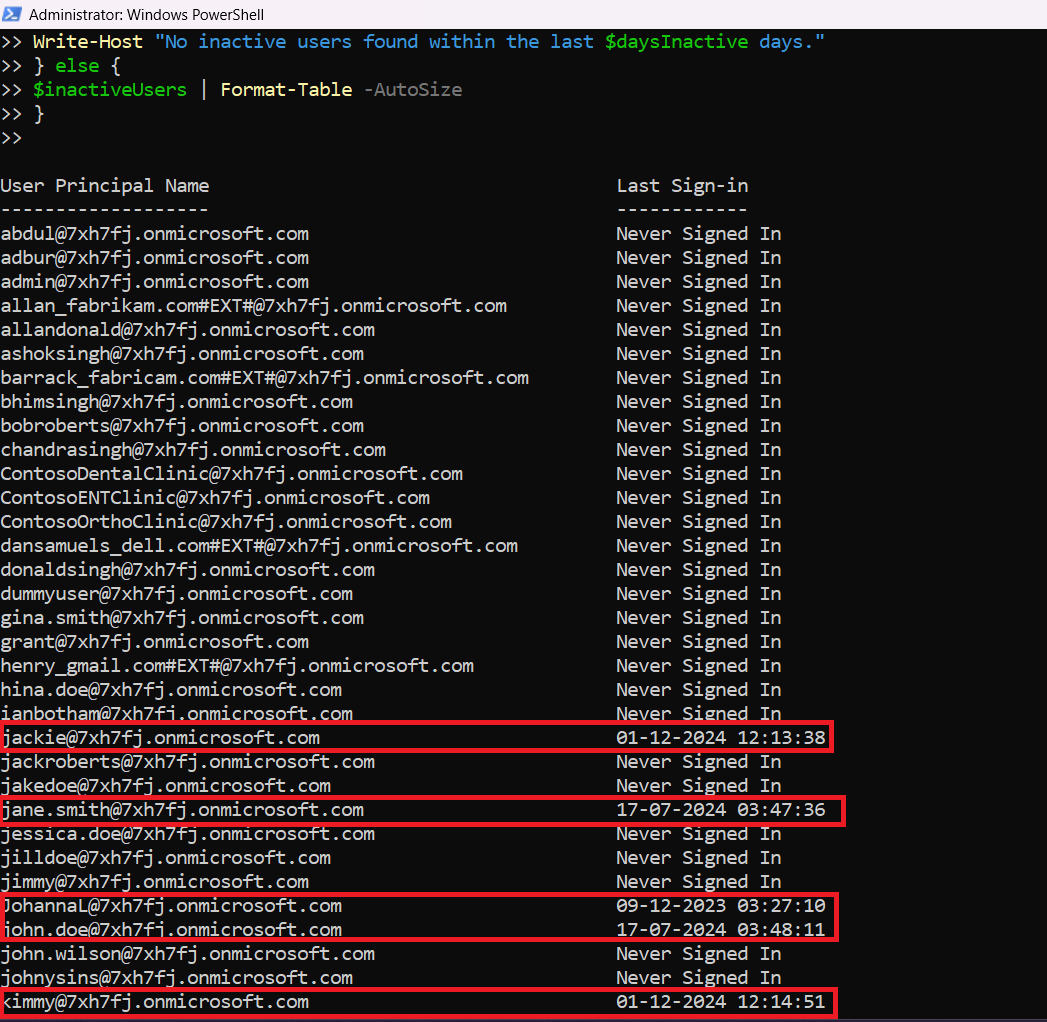Click the -AutoSize parameter text
This screenshot has height=1022, width=1047.
(x=412, y=90)
